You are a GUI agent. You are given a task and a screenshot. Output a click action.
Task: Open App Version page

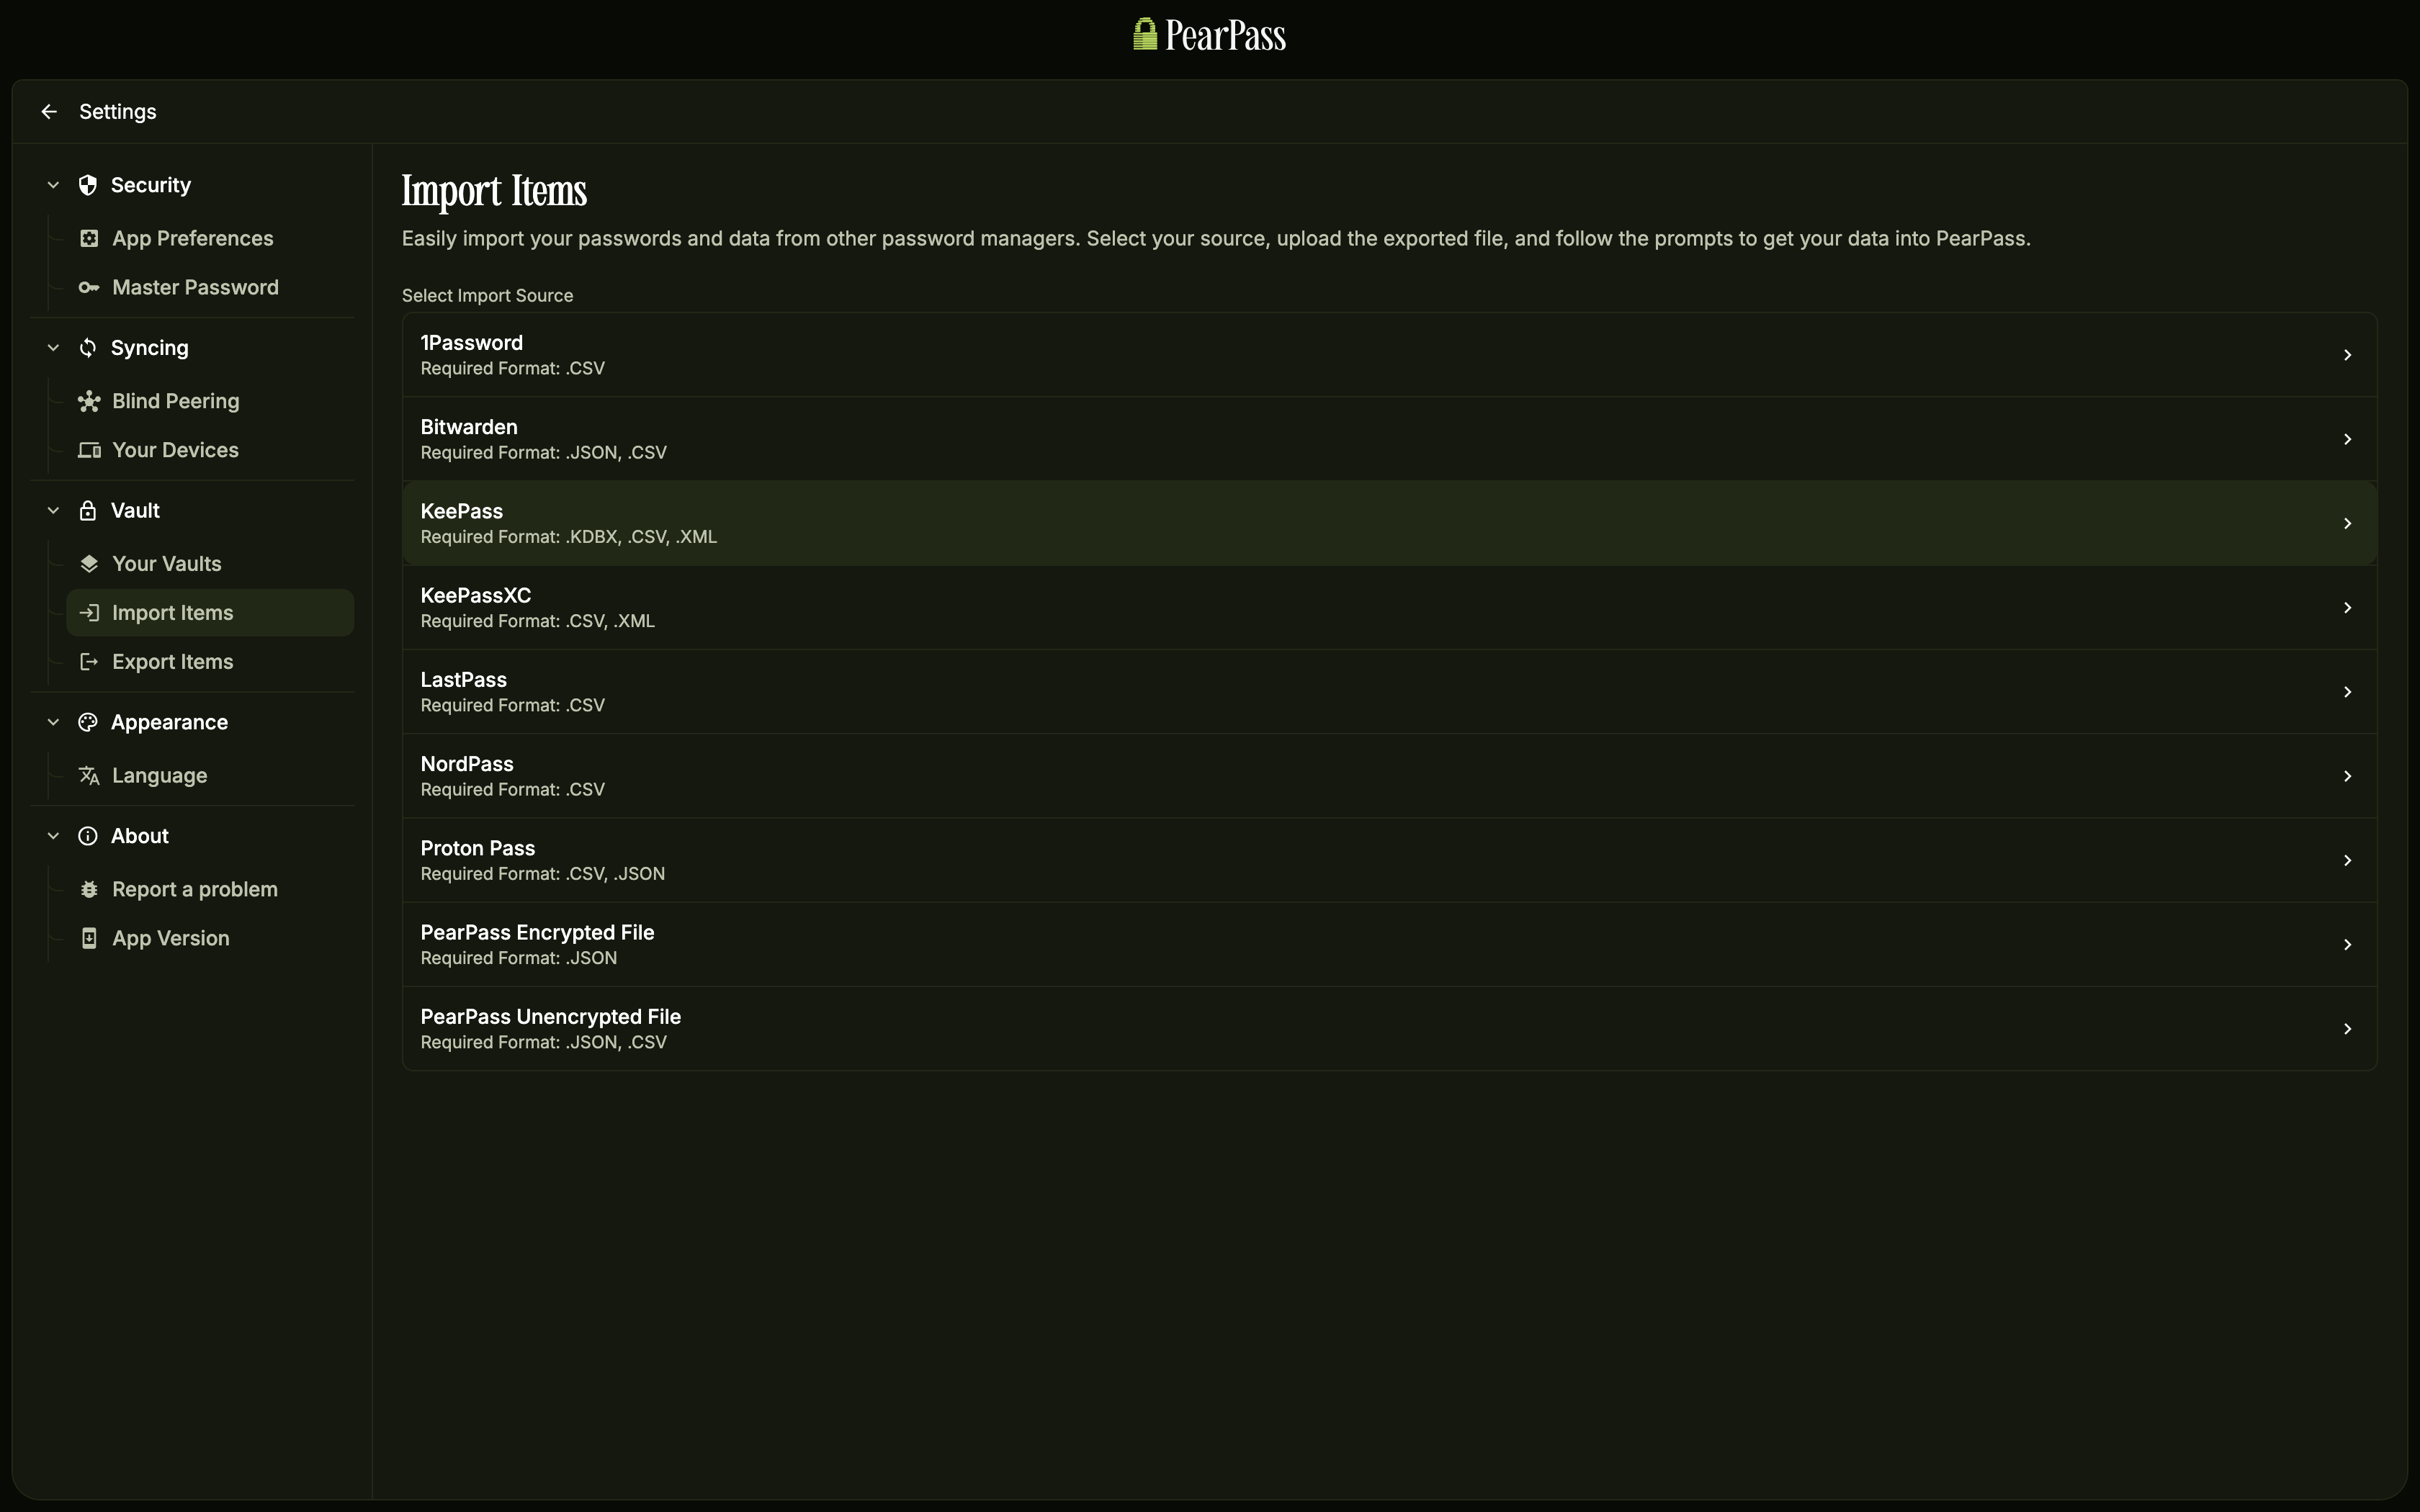[x=210, y=938]
